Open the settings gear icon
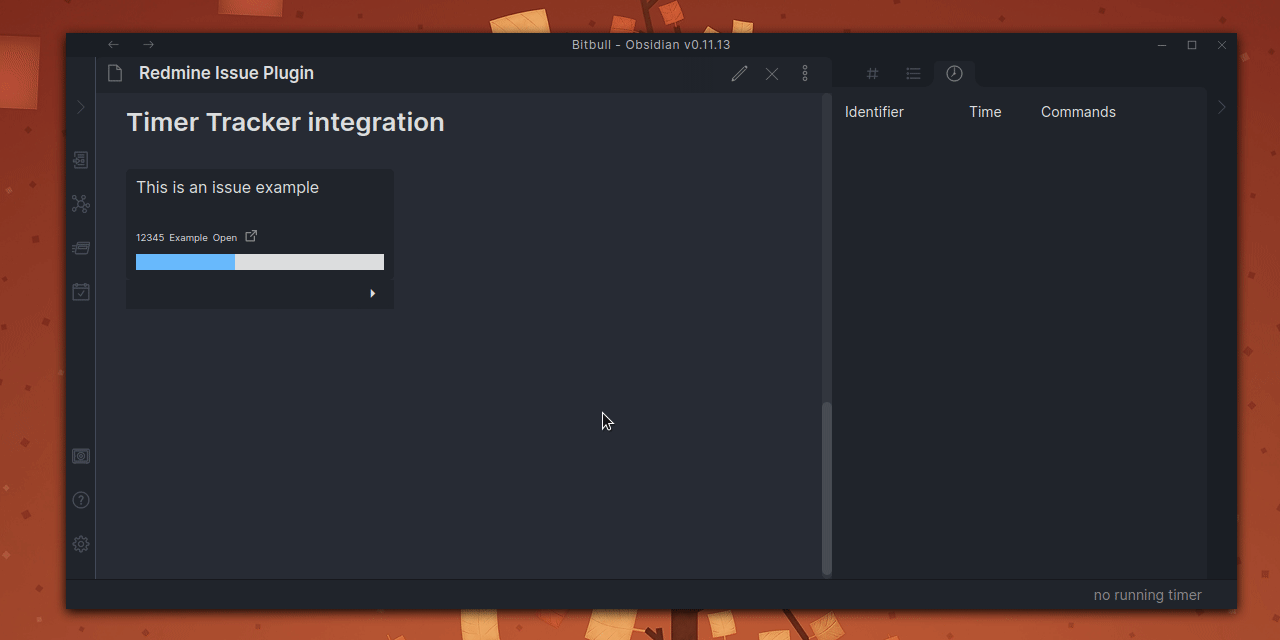 (81, 544)
